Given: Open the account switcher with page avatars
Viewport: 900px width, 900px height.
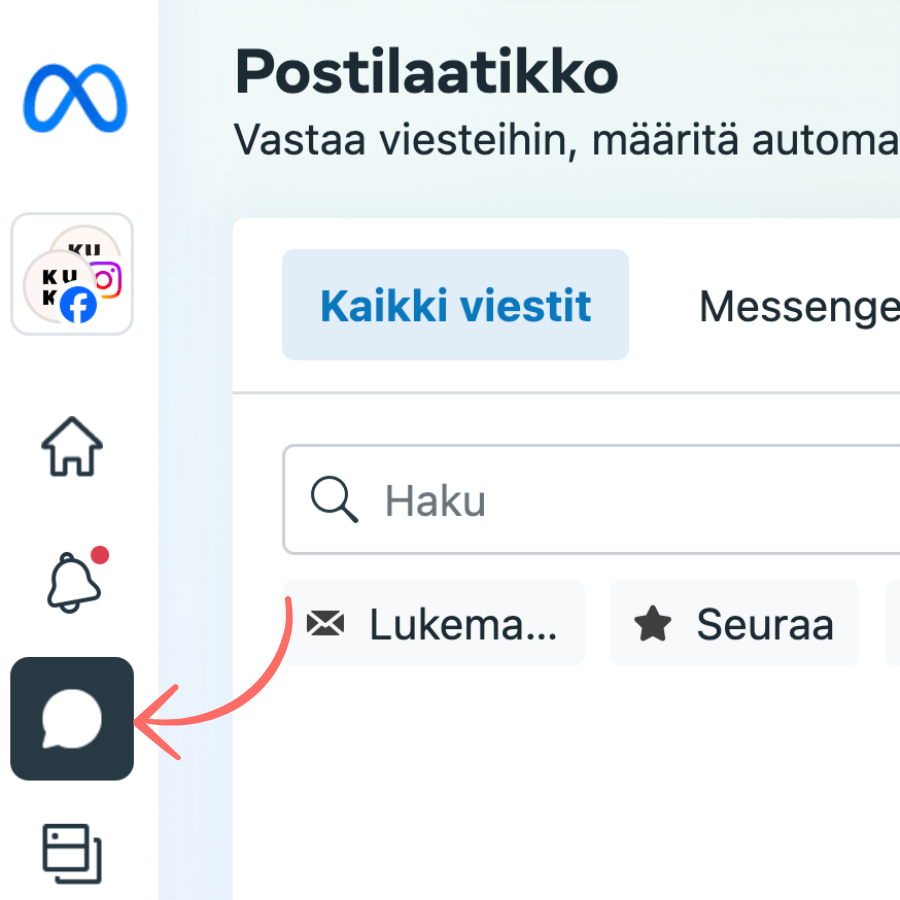Looking at the screenshot, I should [x=72, y=274].
